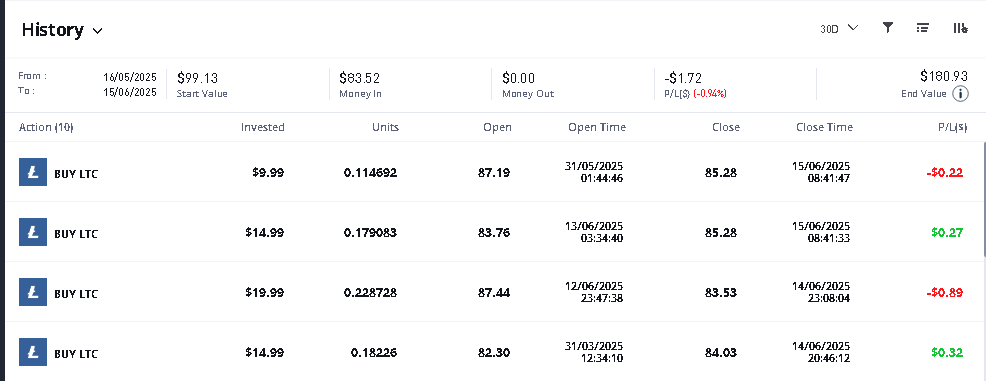Open BUY LTC trade with -$0.89 loss
This screenshot has width=986, height=381.
(493, 292)
